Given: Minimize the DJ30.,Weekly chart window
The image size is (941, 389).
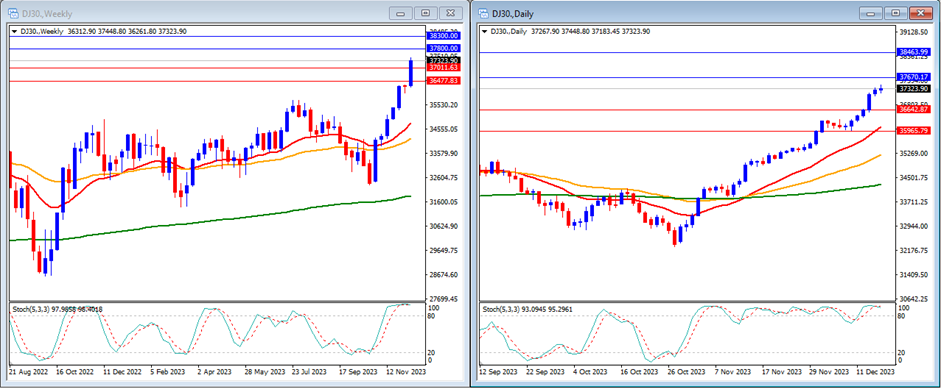Looking at the screenshot, I should 402,13.
